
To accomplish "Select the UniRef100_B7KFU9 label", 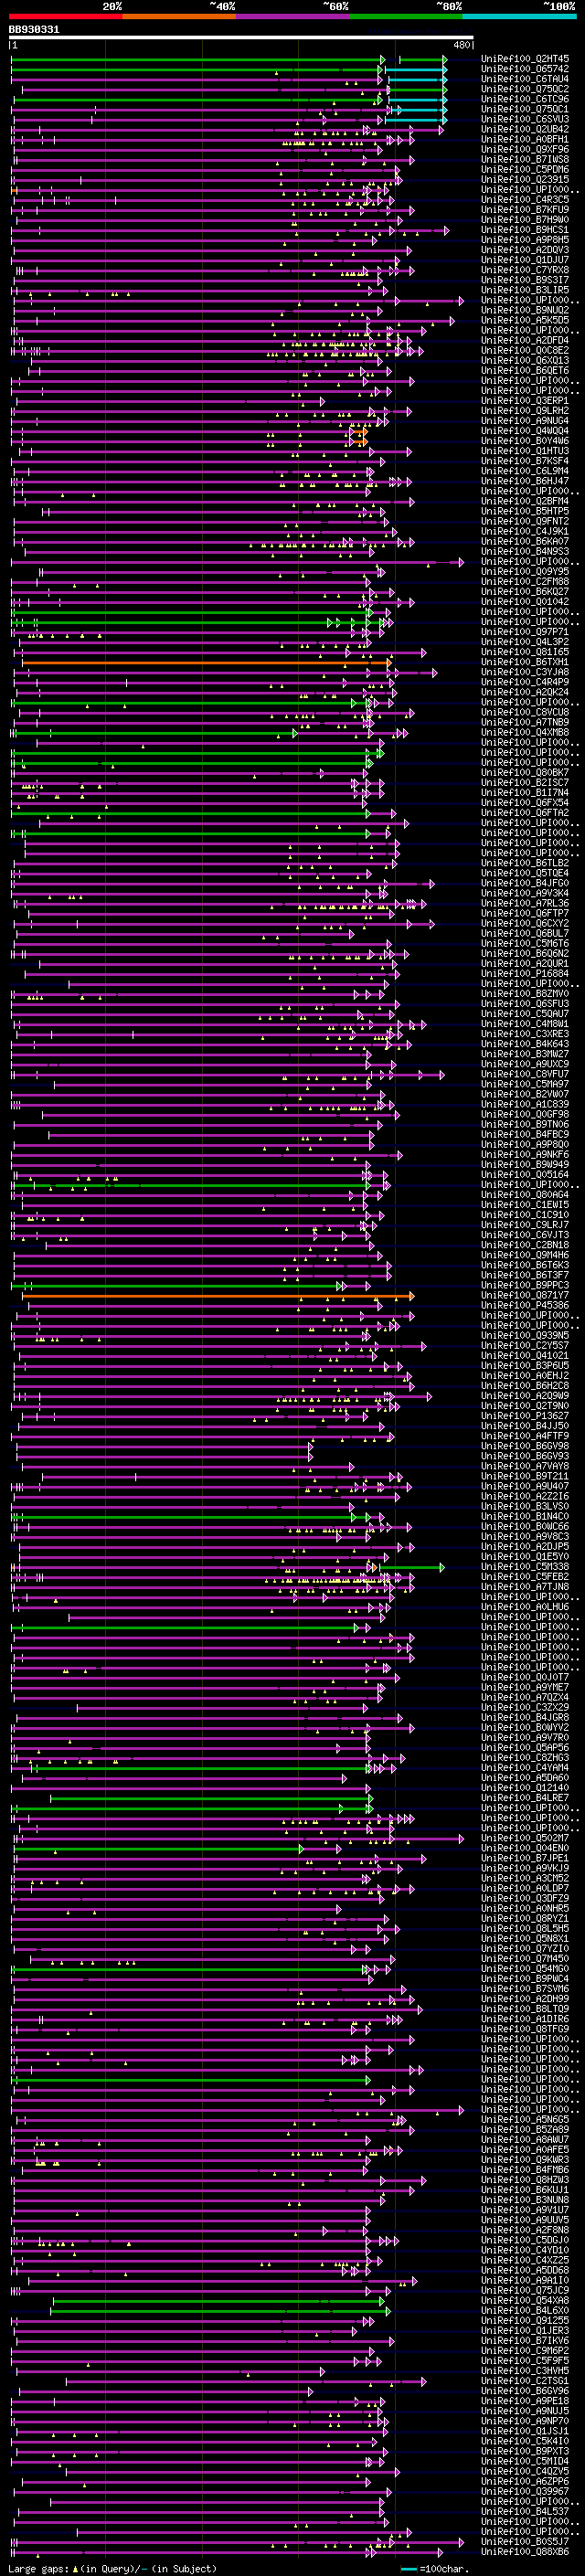I will pos(525,209).
